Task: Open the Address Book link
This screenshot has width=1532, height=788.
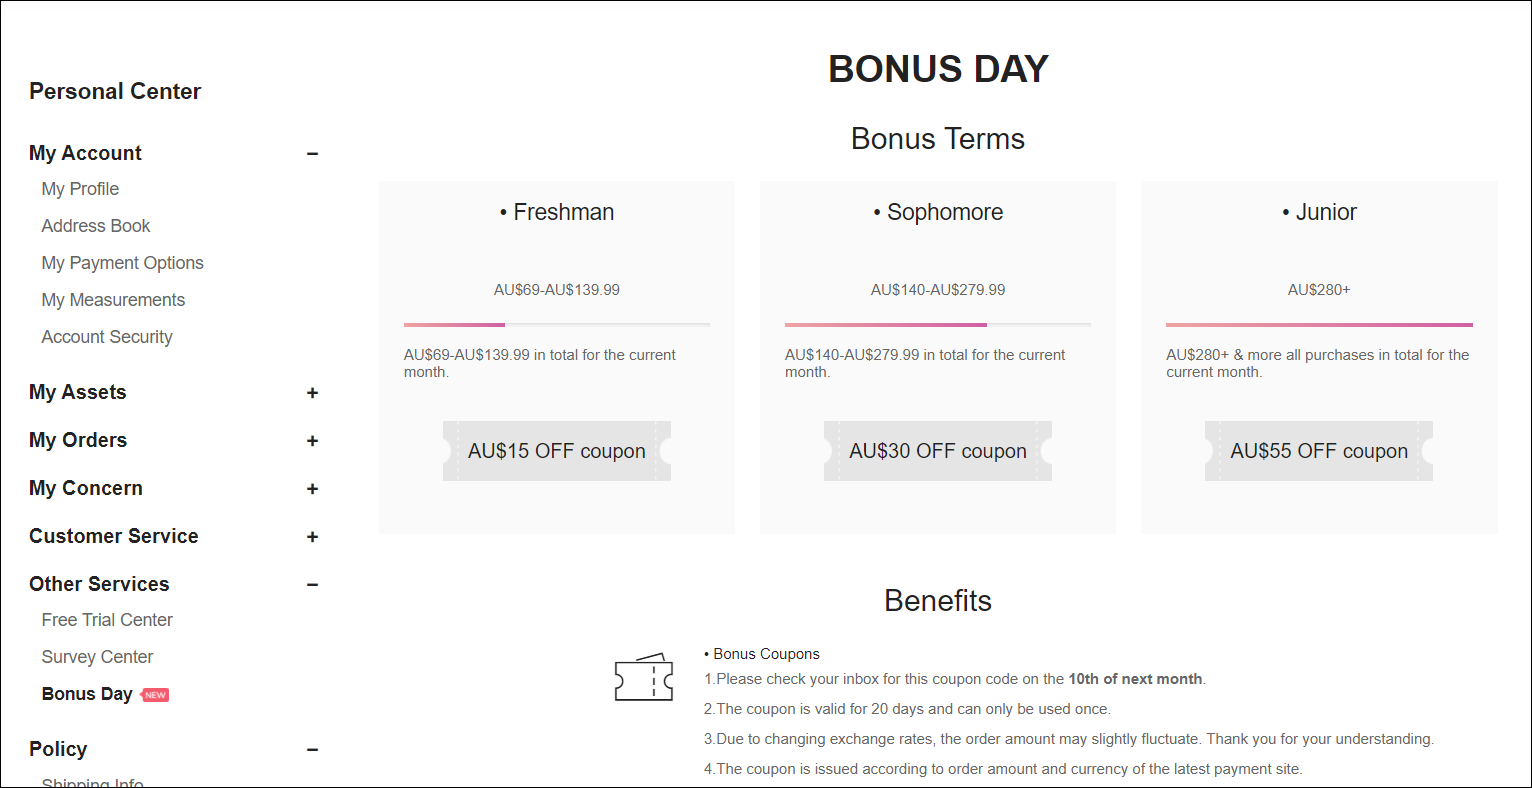Action: click(x=96, y=226)
